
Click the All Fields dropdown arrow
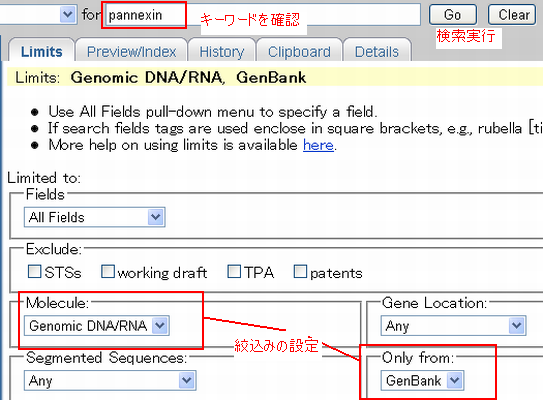point(155,217)
